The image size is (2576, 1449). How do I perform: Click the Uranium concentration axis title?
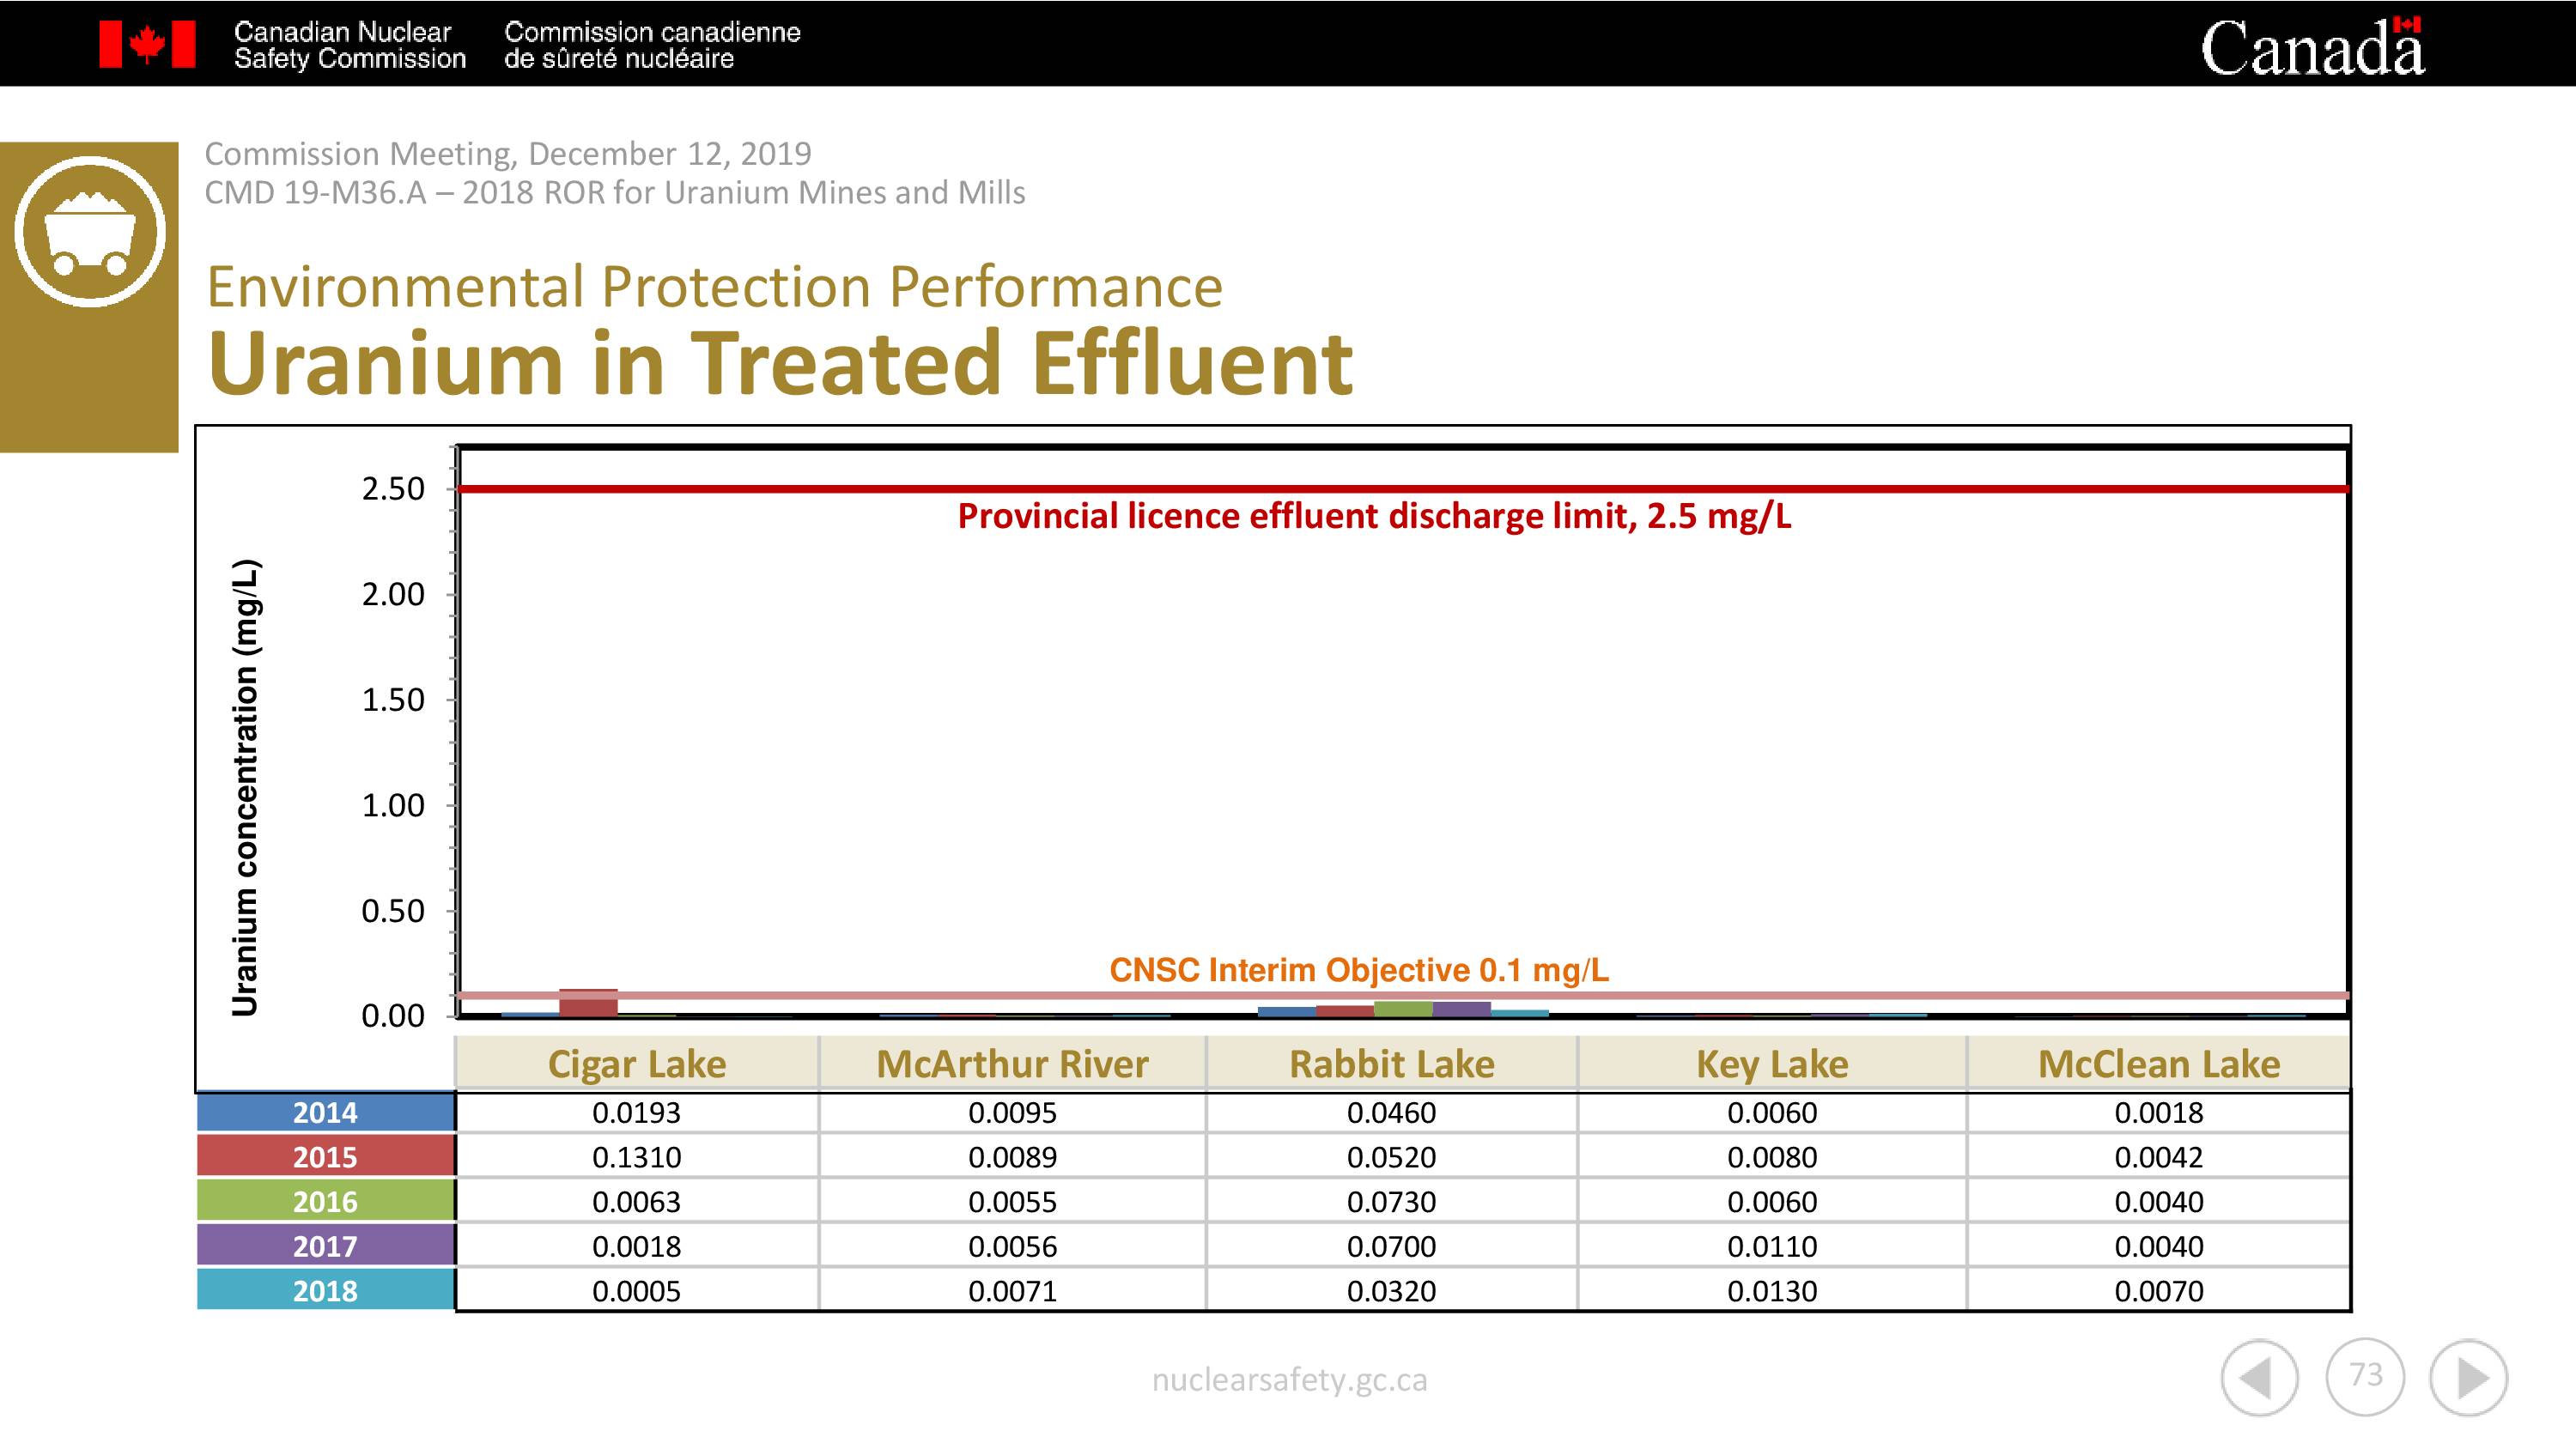pos(245,788)
